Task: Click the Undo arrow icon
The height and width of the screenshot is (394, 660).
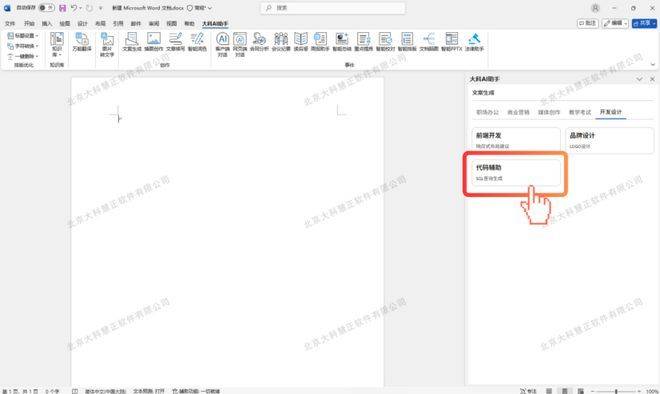Action: [x=74, y=8]
